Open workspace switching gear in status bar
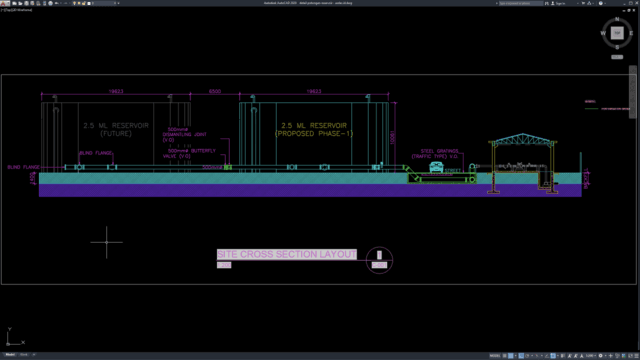 [600, 356]
